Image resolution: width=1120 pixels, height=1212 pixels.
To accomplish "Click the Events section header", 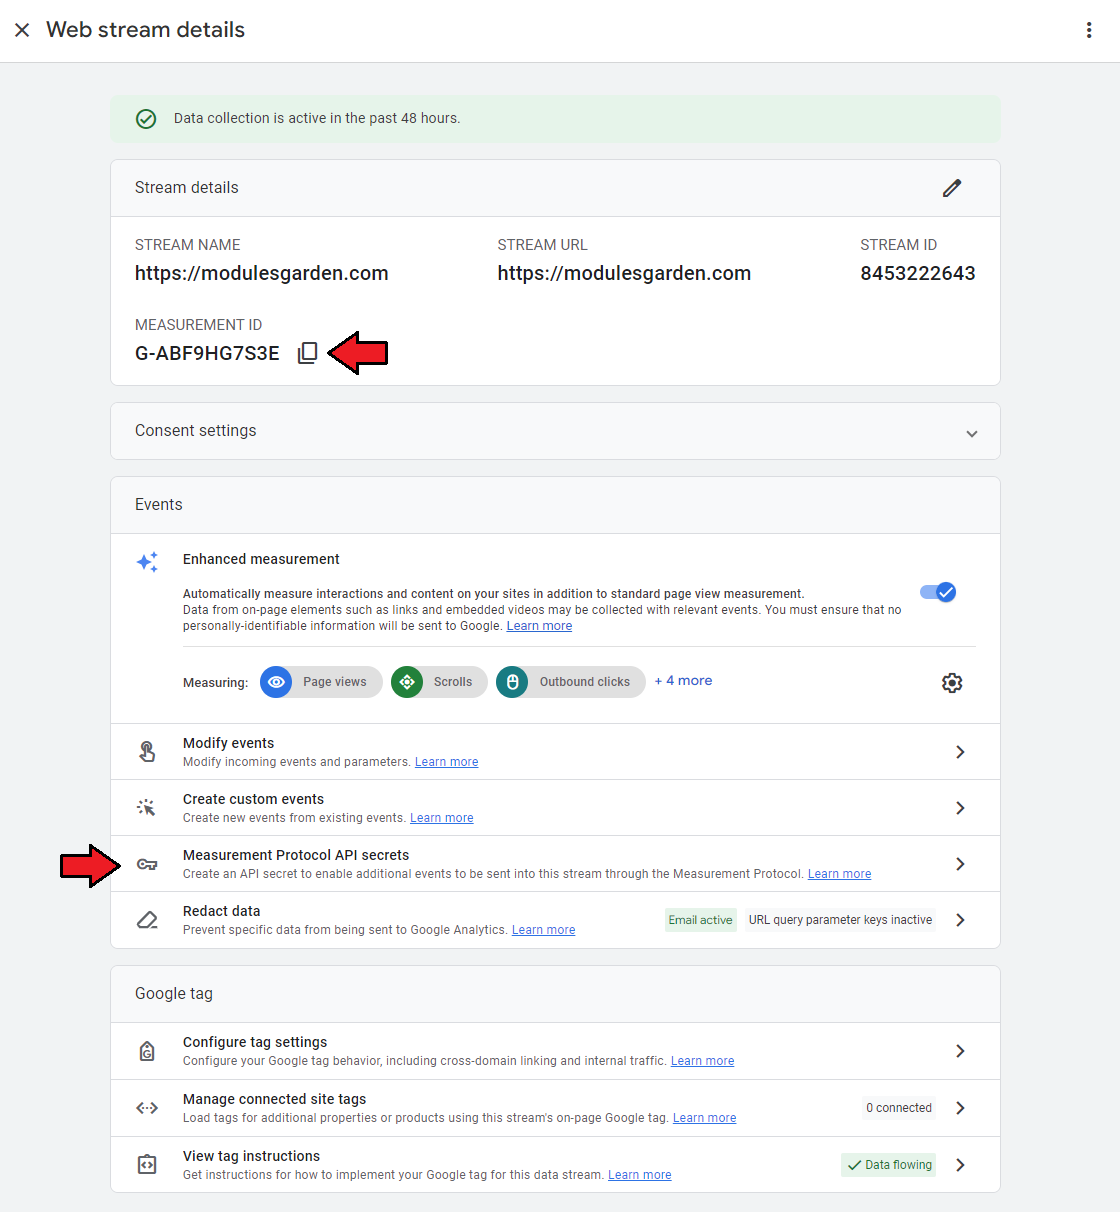I will pos(555,505).
